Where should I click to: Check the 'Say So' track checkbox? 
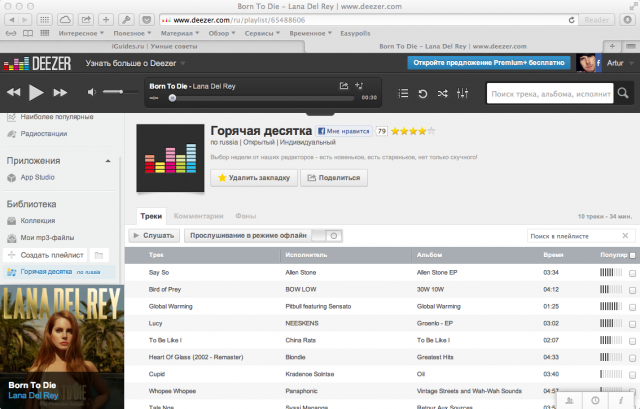pyautogui.click(x=632, y=273)
